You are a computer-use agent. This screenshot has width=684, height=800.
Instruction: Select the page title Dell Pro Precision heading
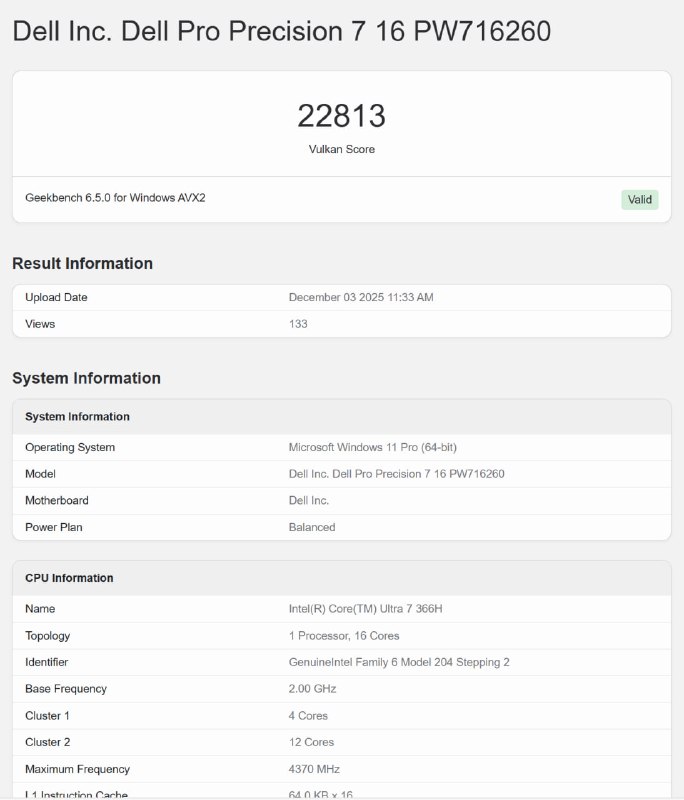[x=282, y=31]
